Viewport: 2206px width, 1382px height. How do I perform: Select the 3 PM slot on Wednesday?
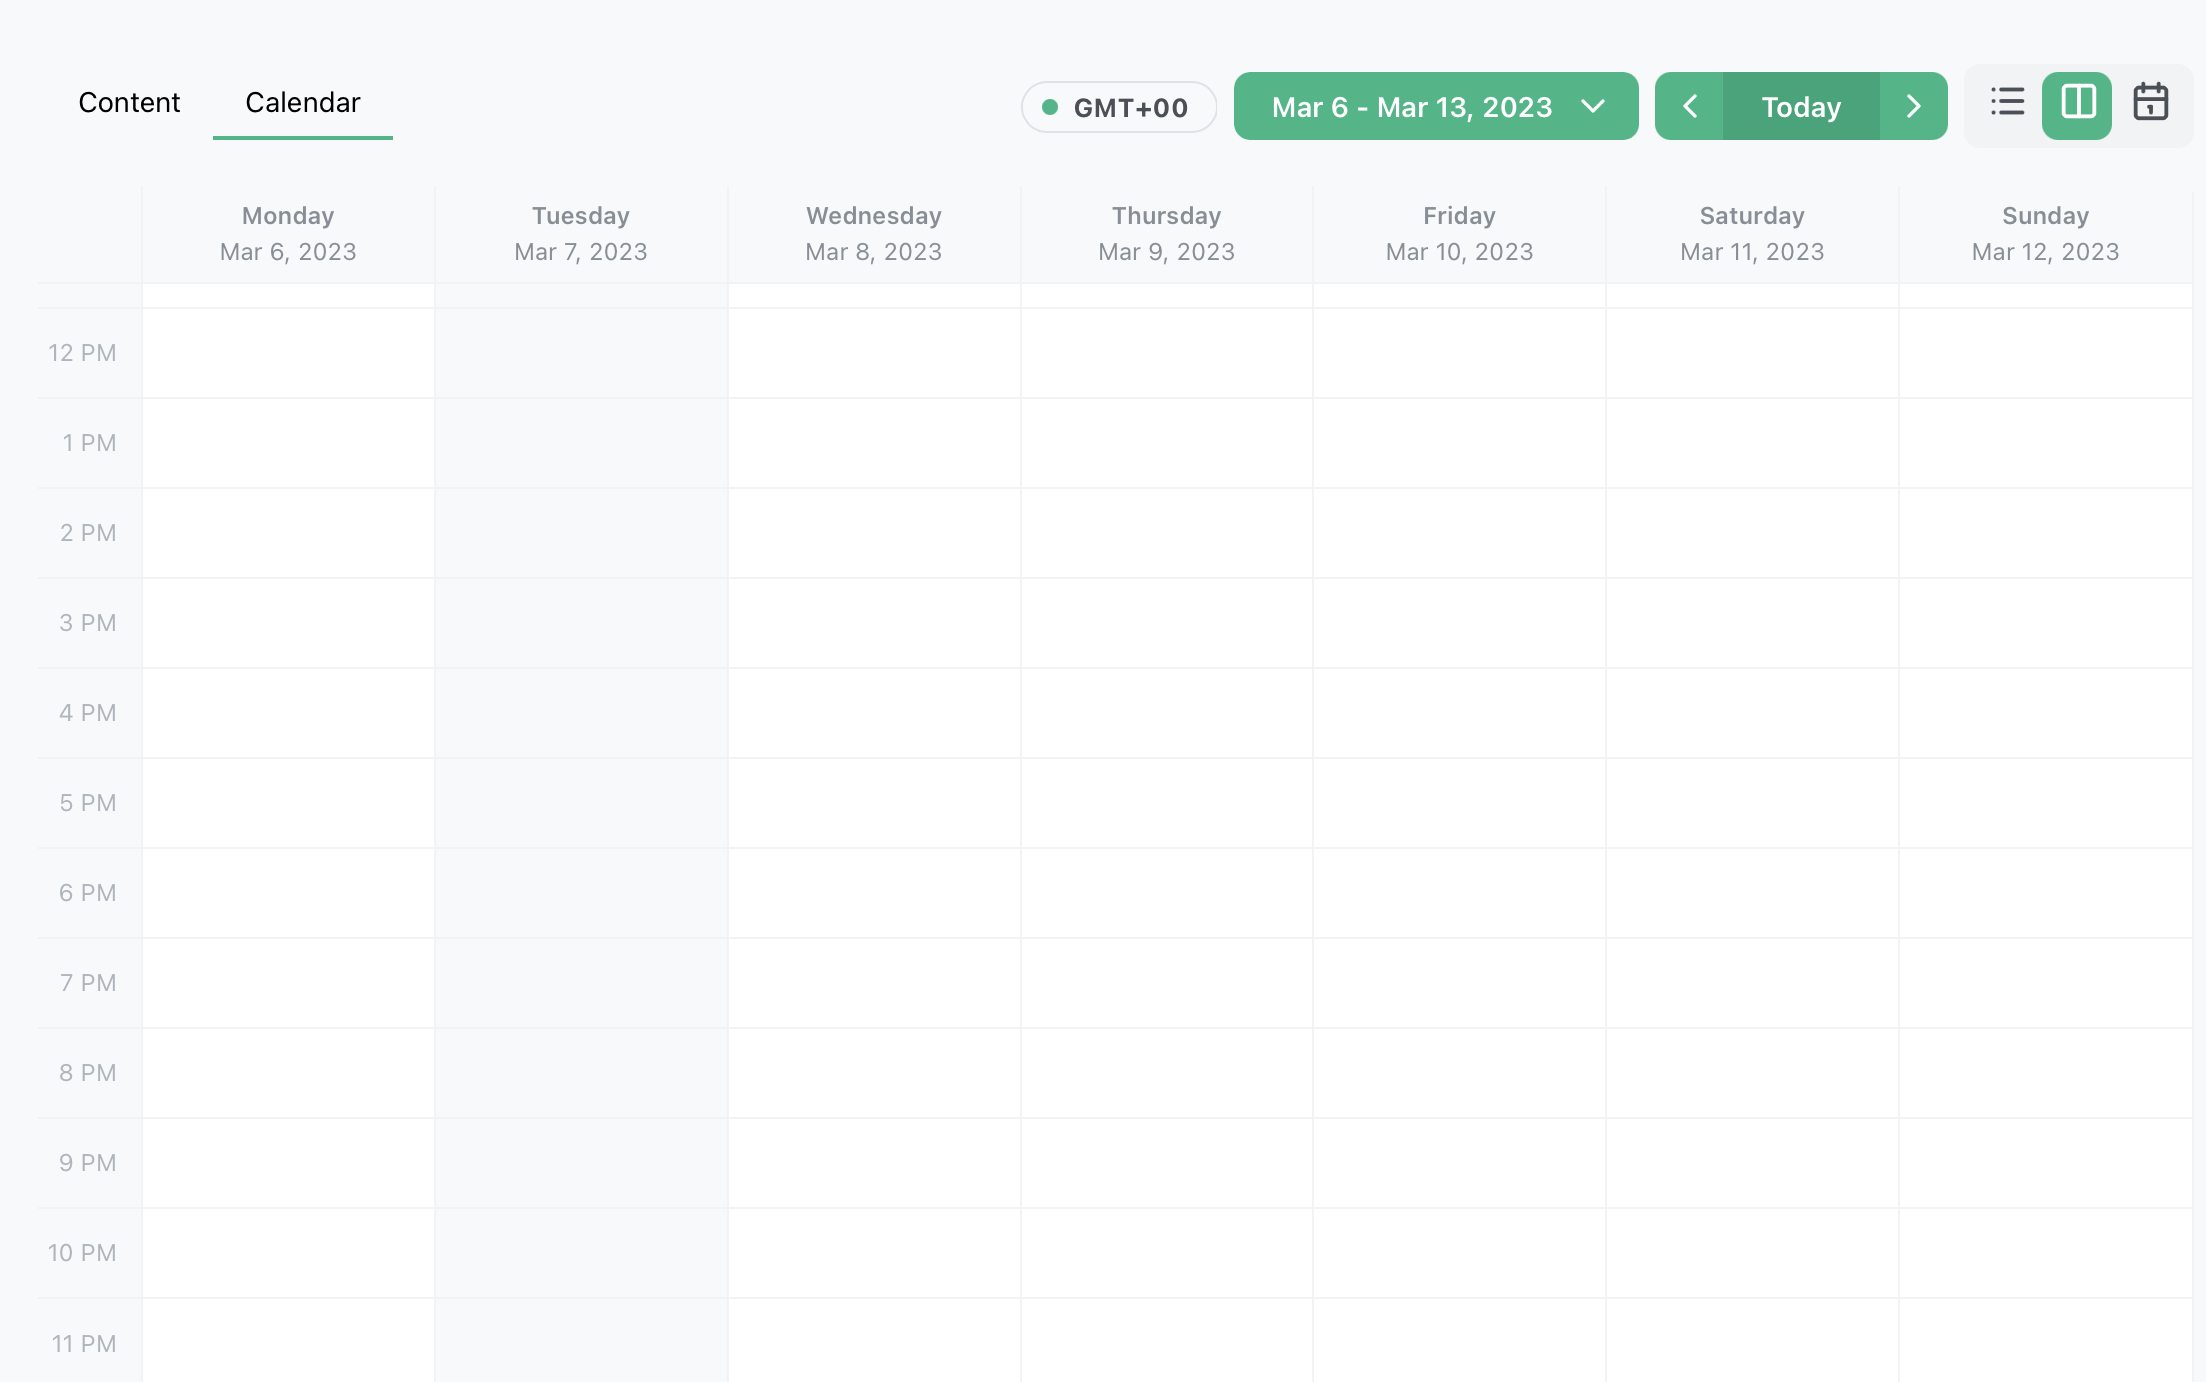(x=874, y=623)
